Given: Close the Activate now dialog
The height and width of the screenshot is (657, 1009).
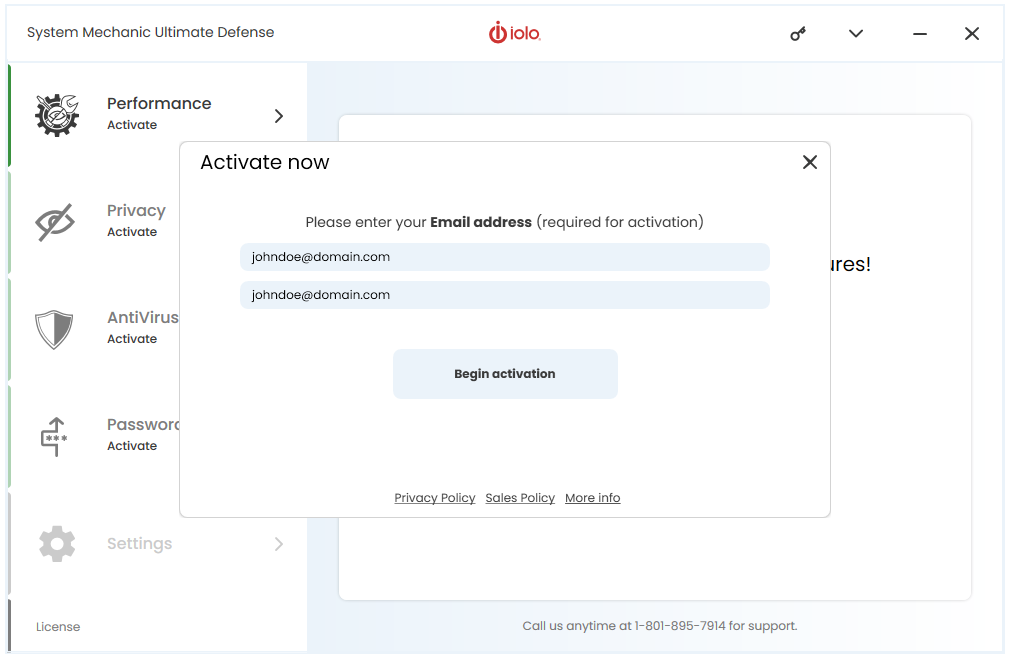Looking at the screenshot, I should (810, 162).
